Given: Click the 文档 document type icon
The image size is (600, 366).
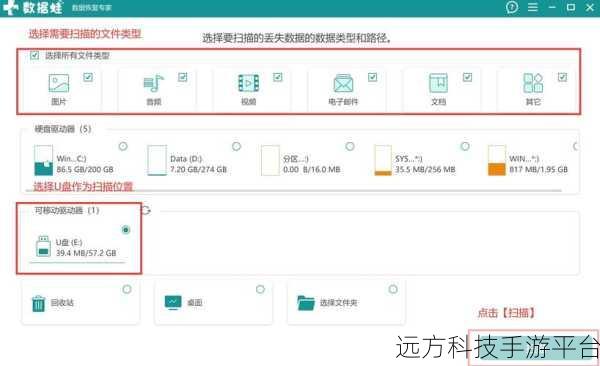Looking at the screenshot, I should [x=438, y=83].
